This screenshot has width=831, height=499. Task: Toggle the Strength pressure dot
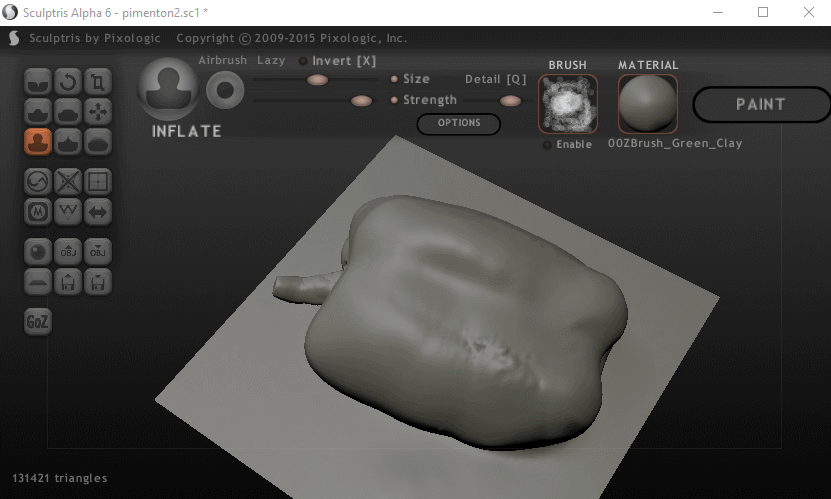coord(394,100)
